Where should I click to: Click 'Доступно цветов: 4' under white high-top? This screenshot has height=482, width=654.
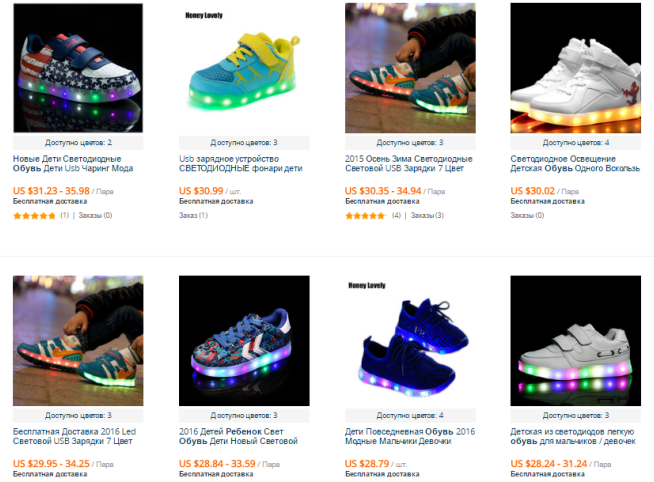(576, 143)
